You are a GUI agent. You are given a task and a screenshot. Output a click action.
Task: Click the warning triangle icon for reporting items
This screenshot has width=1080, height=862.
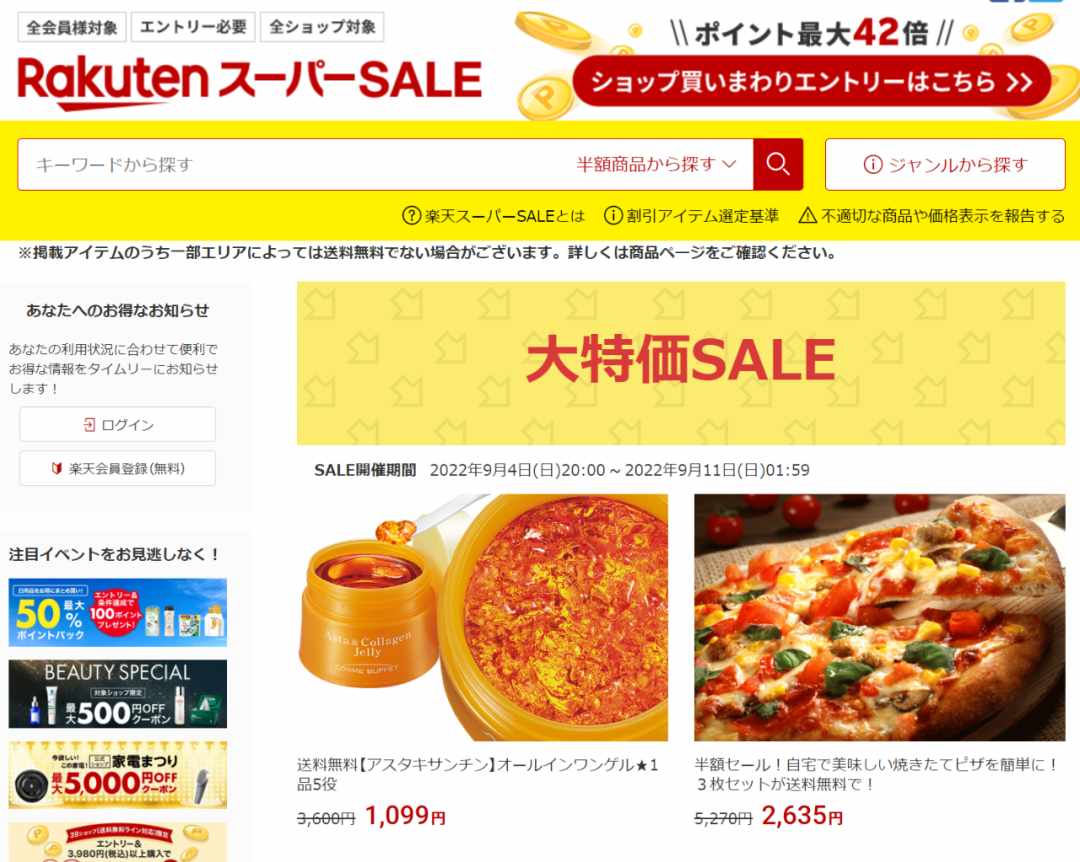click(x=807, y=216)
